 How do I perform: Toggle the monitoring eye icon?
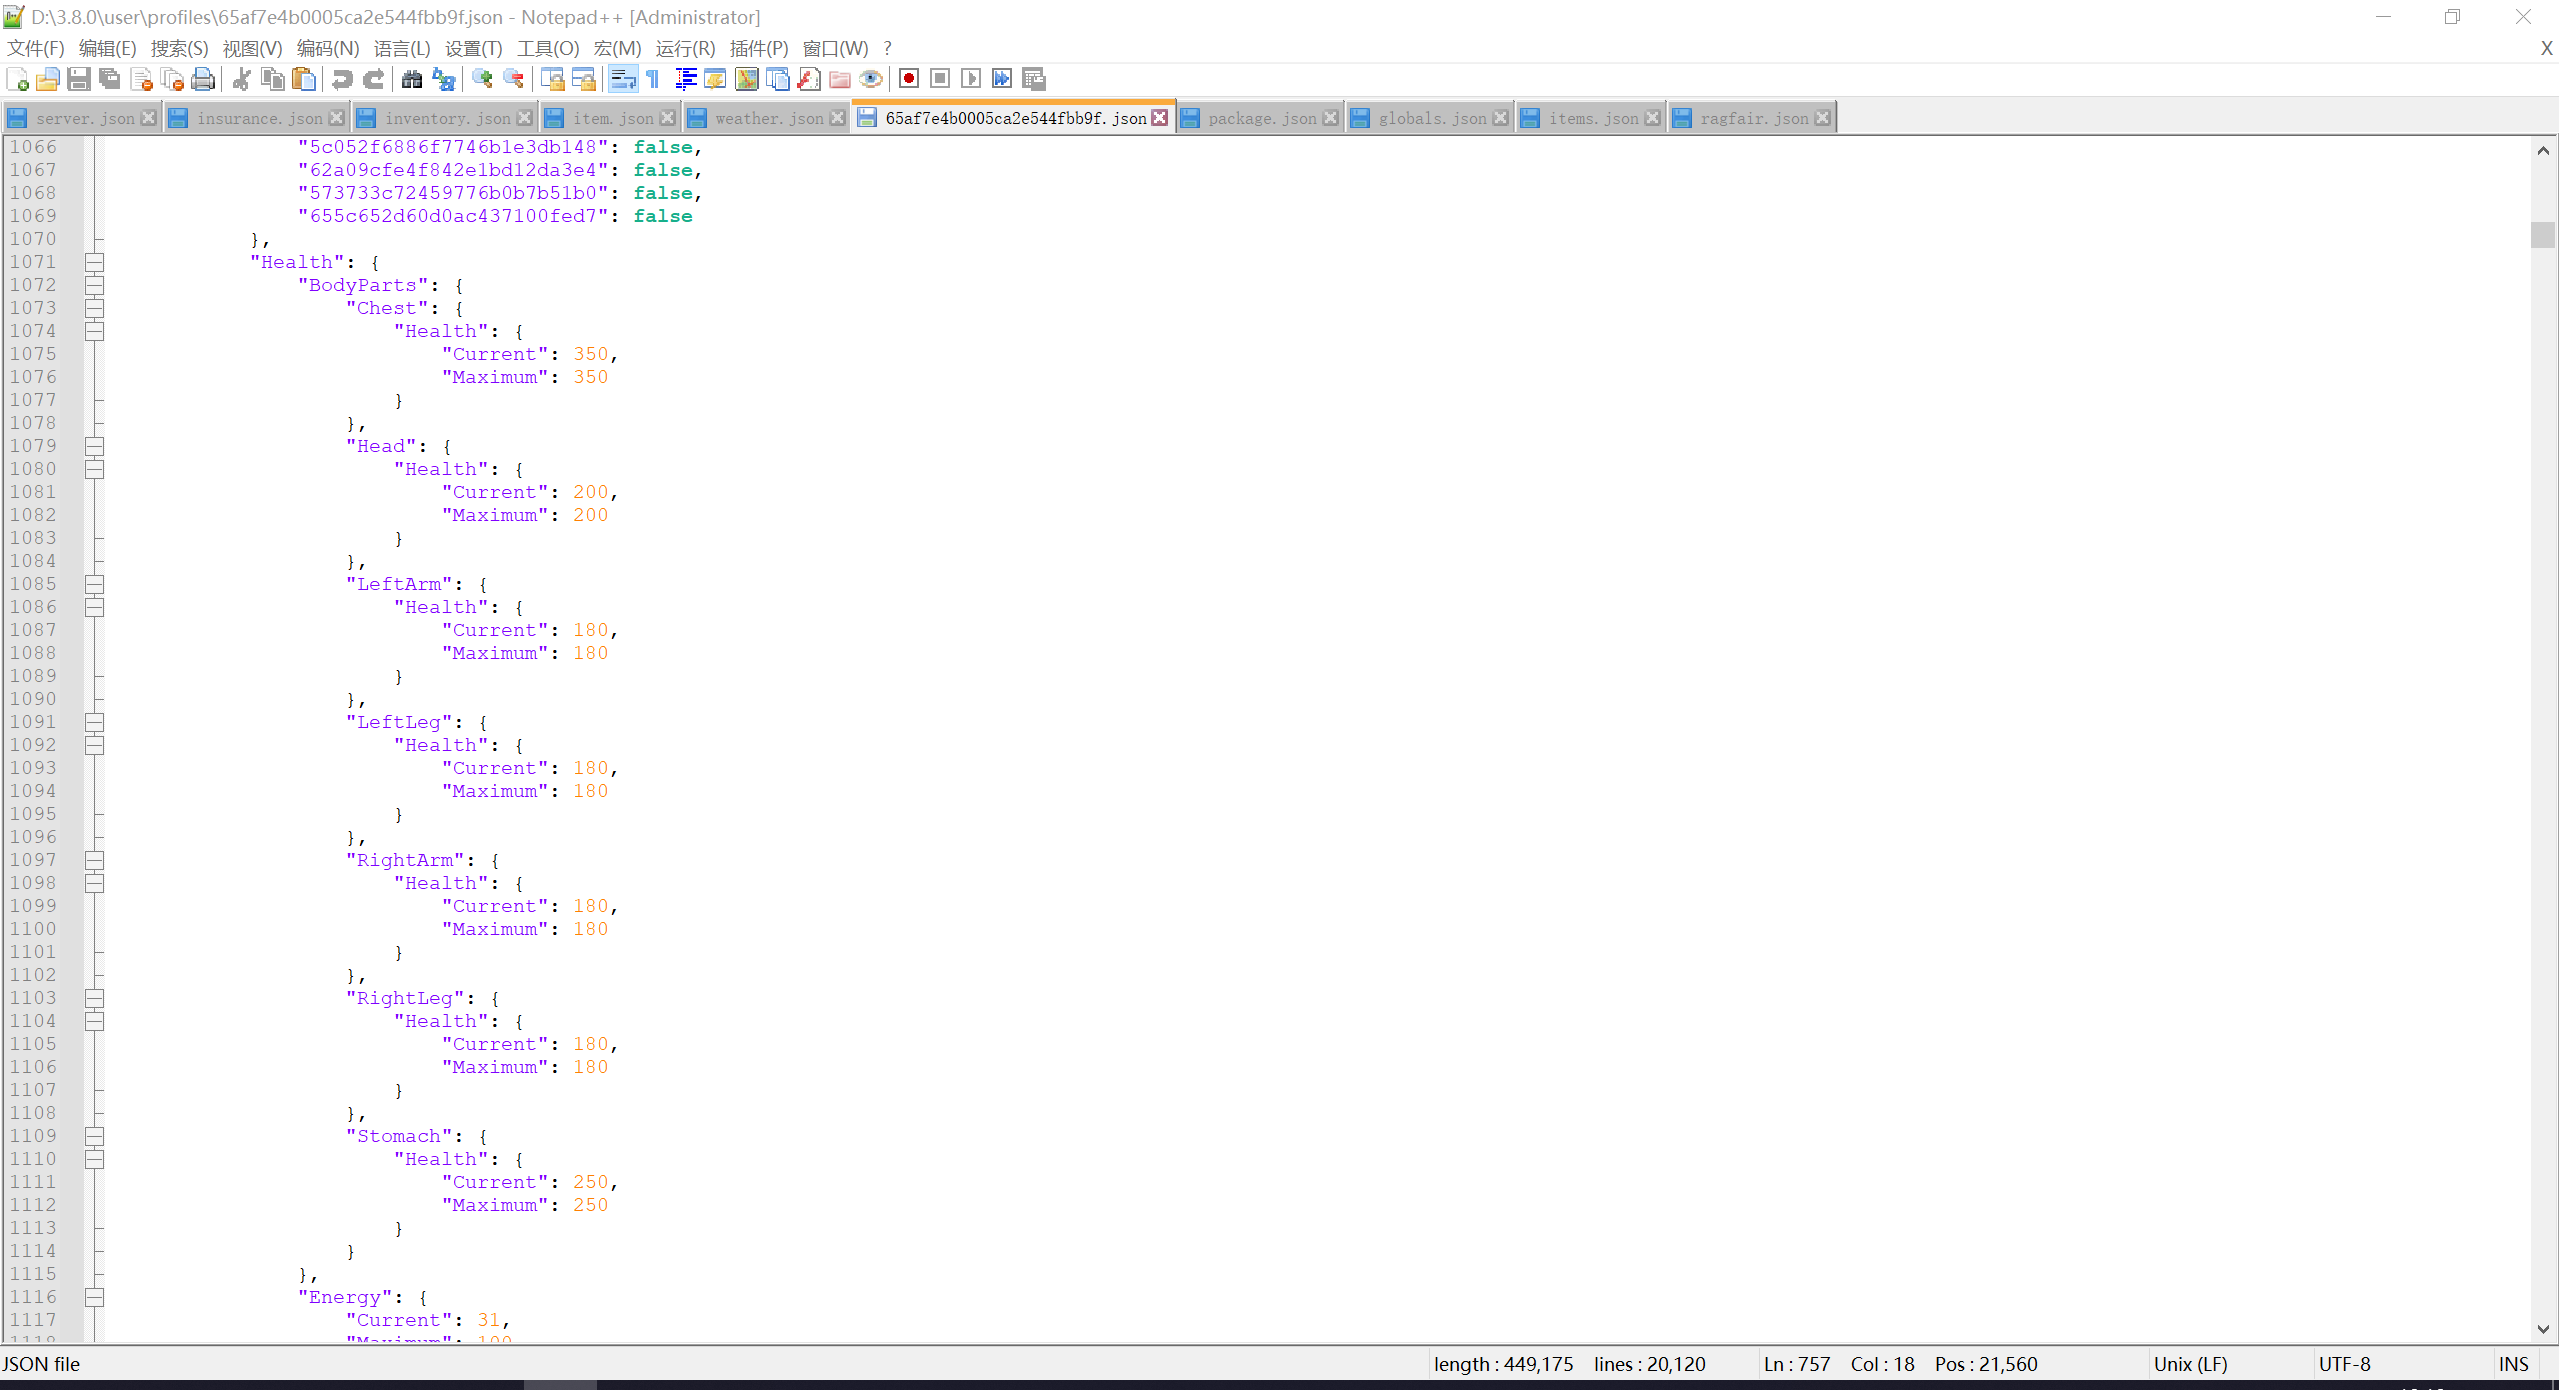(871, 79)
